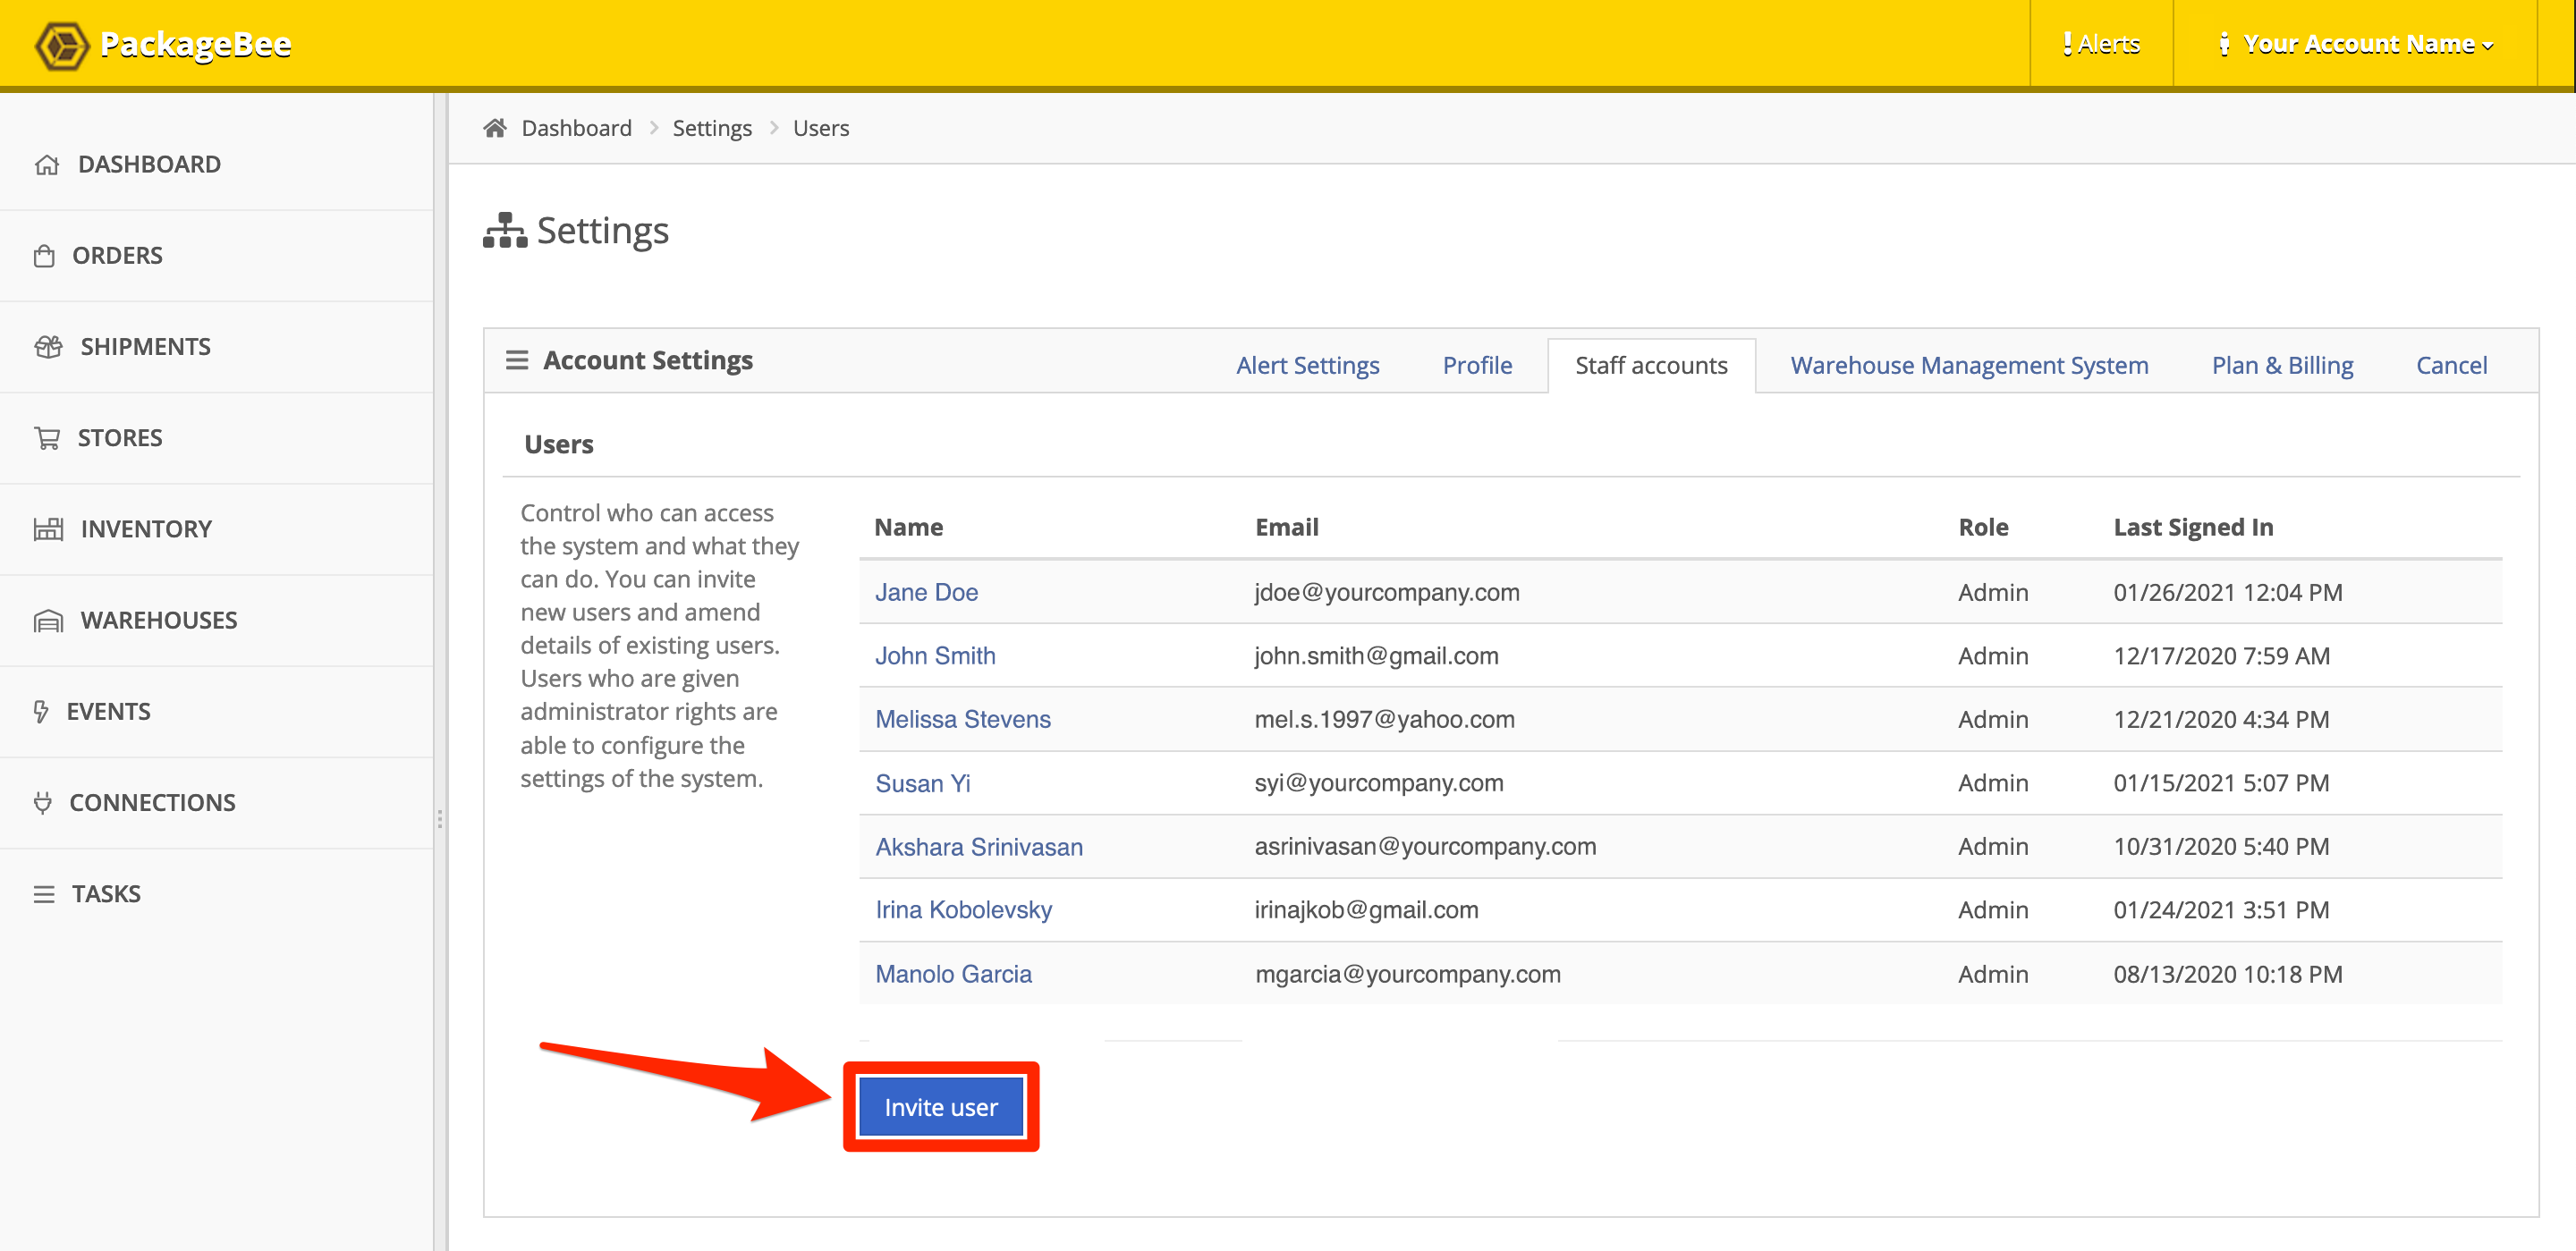Image resolution: width=2576 pixels, height=1251 pixels.
Task: Click the Admin role for Susan Yi
Action: pos(1992,783)
